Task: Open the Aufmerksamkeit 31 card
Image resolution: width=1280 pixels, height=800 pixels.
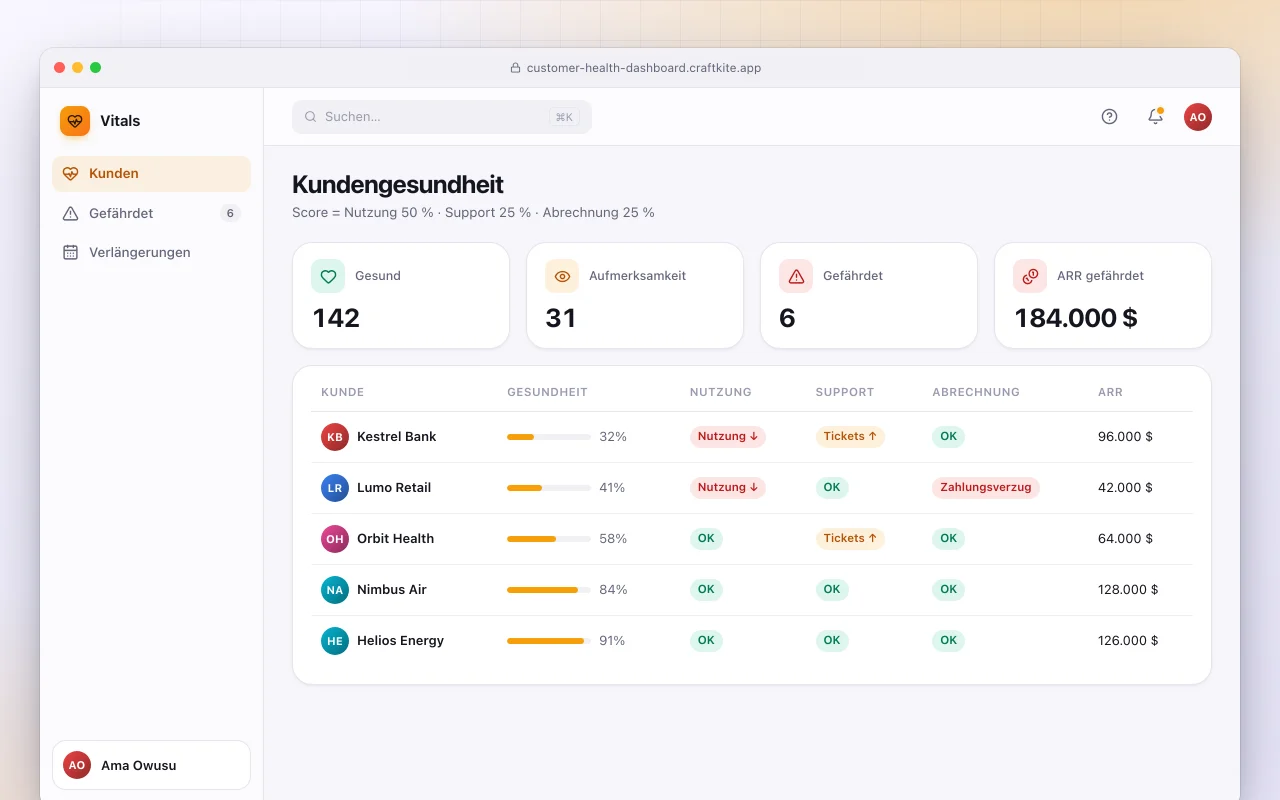Action: click(x=635, y=296)
